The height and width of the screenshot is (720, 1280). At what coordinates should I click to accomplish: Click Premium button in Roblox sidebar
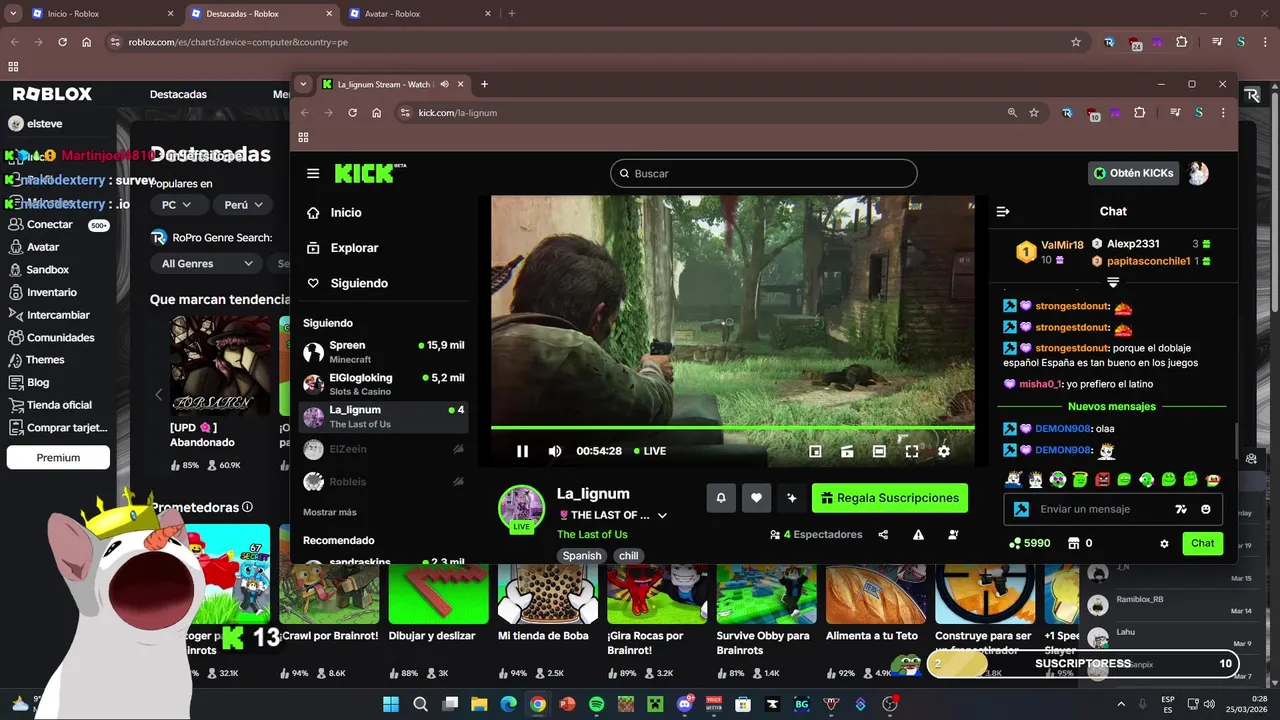tap(58, 457)
